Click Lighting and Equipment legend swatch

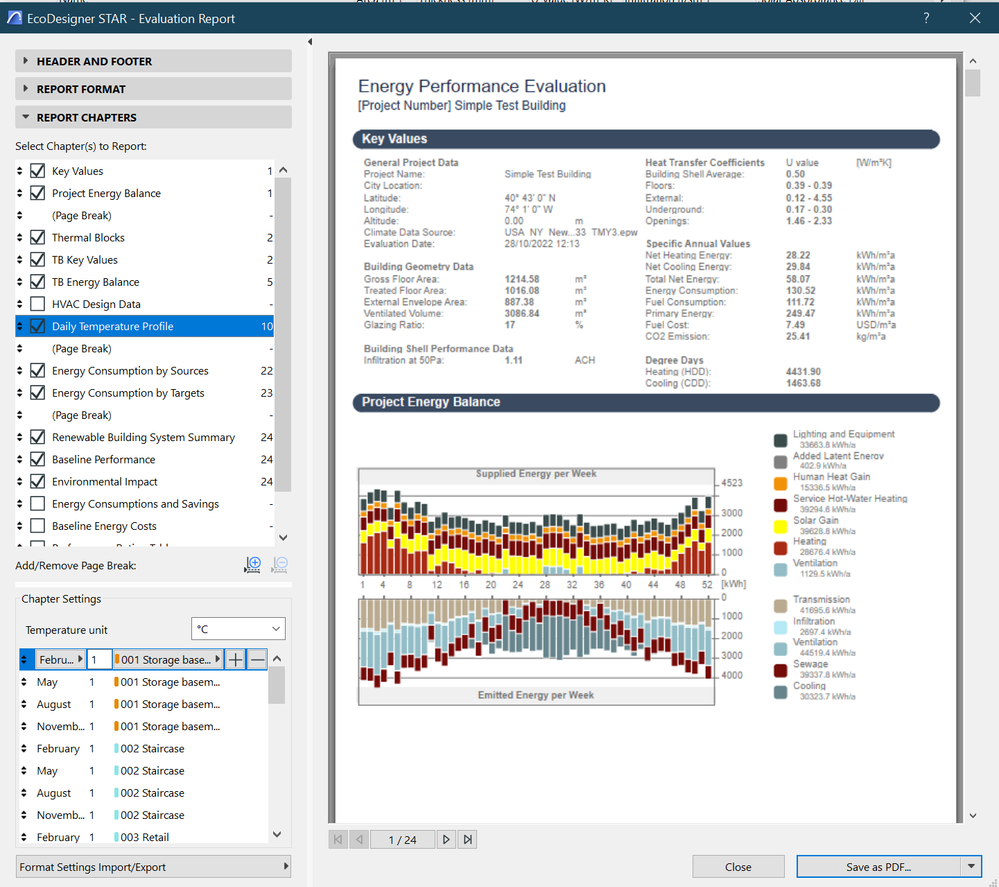coord(780,440)
